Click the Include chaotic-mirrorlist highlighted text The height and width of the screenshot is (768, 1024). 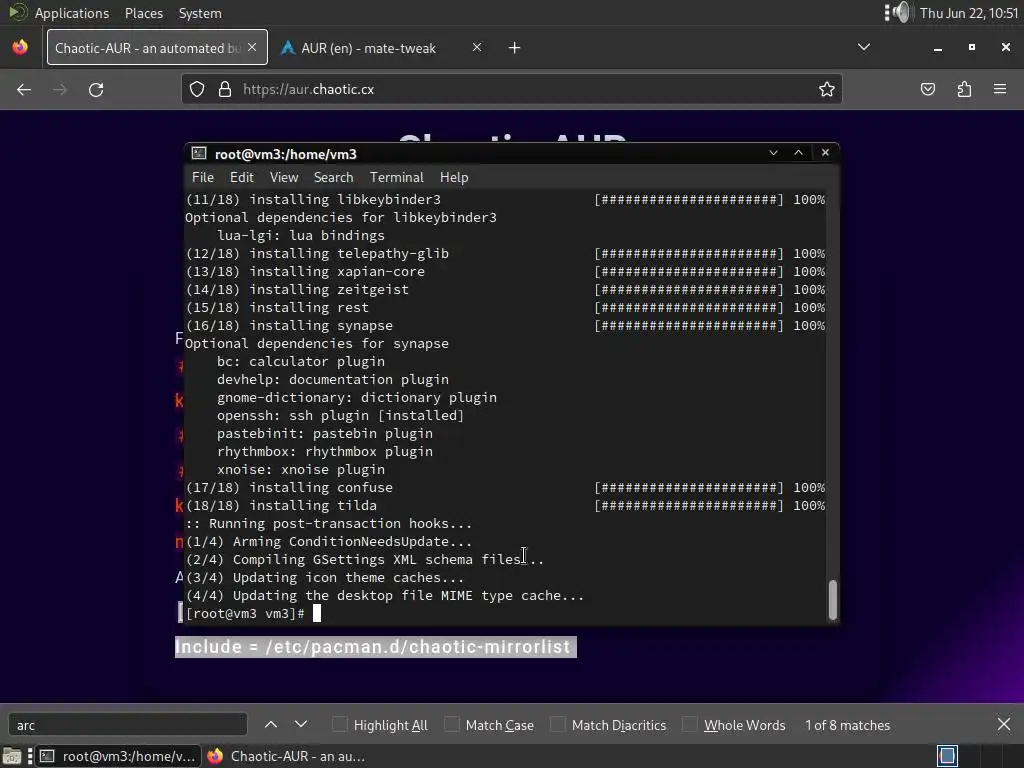coord(376,647)
